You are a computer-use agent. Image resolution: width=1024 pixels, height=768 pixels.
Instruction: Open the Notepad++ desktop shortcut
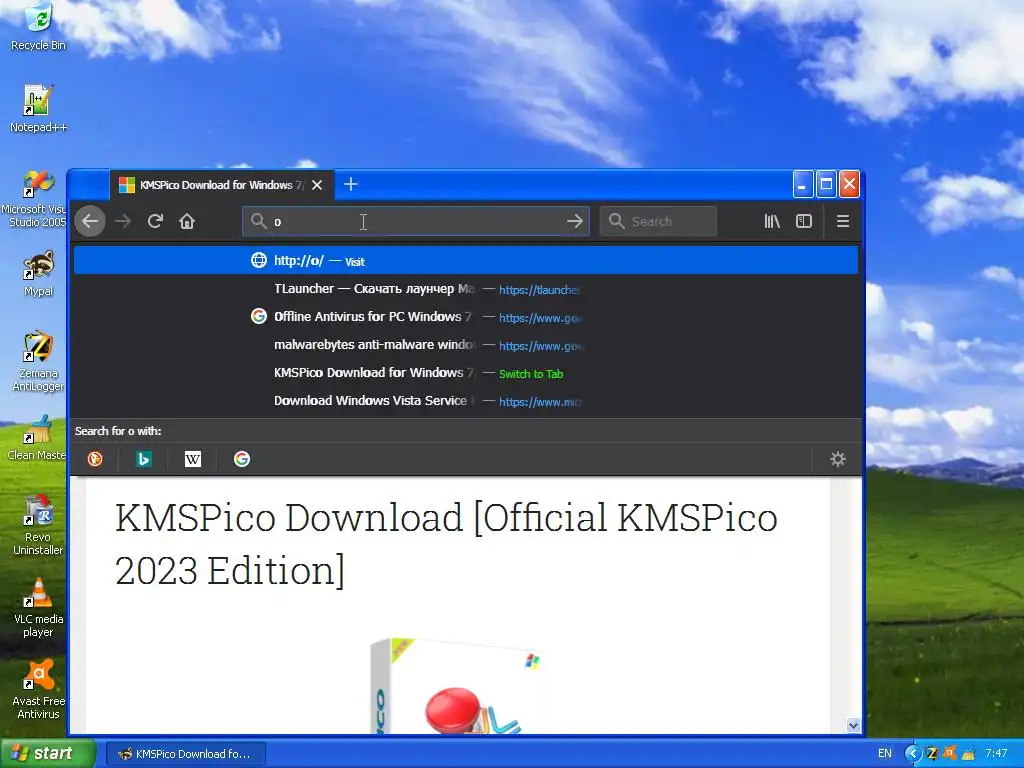(x=38, y=109)
